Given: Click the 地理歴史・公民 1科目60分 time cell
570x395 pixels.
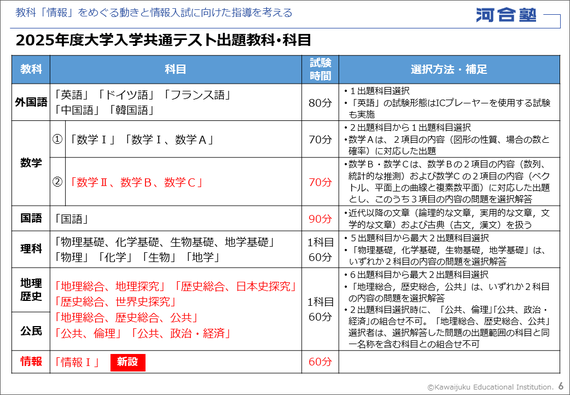Looking at the screenshot, I should 320,309.
